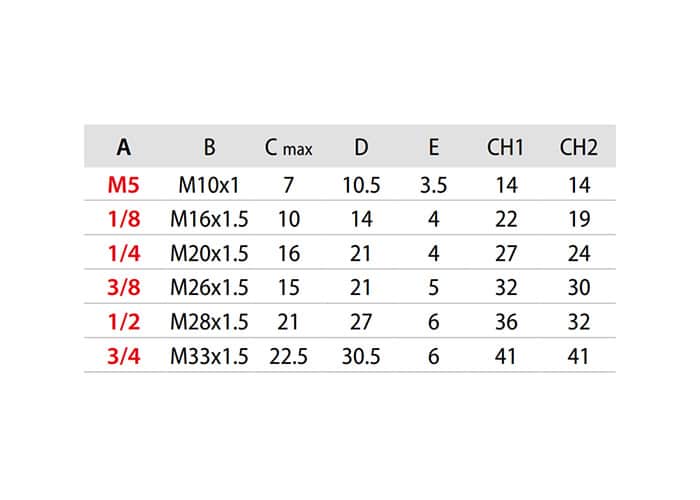Click the M10x1 cell

point(209,185)
